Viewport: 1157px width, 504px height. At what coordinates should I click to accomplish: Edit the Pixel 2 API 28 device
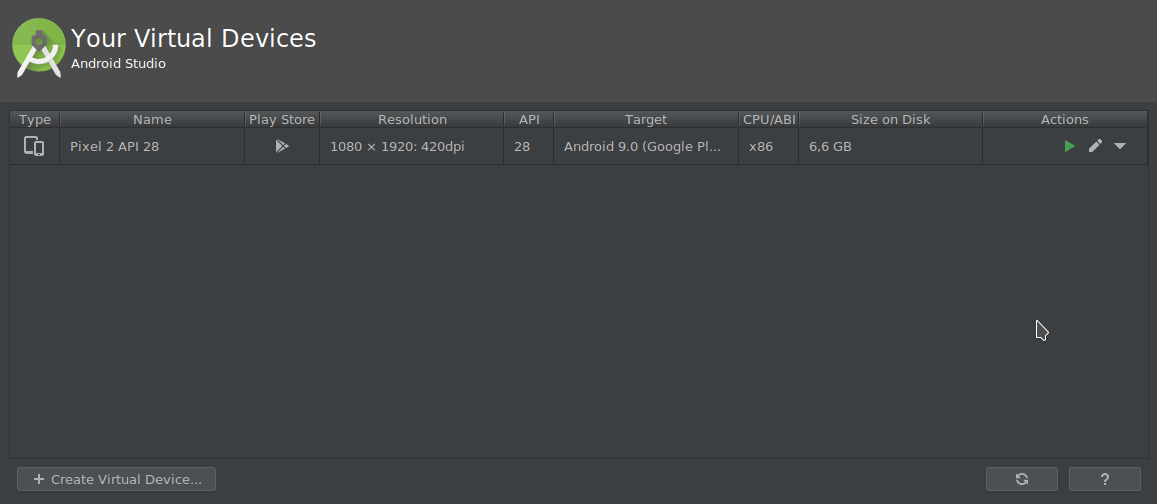pos(1095,146)
